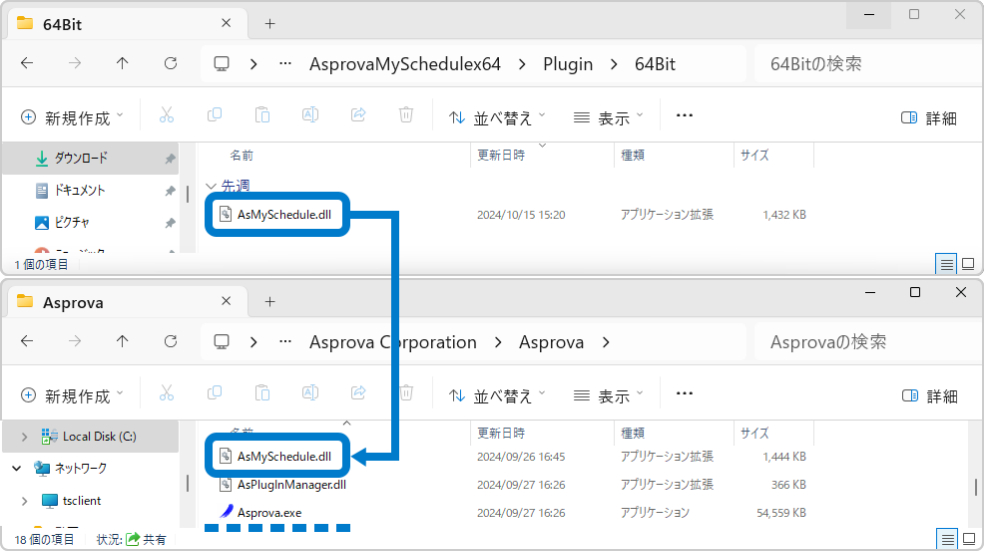Go back in the 64Bit window

27,63
